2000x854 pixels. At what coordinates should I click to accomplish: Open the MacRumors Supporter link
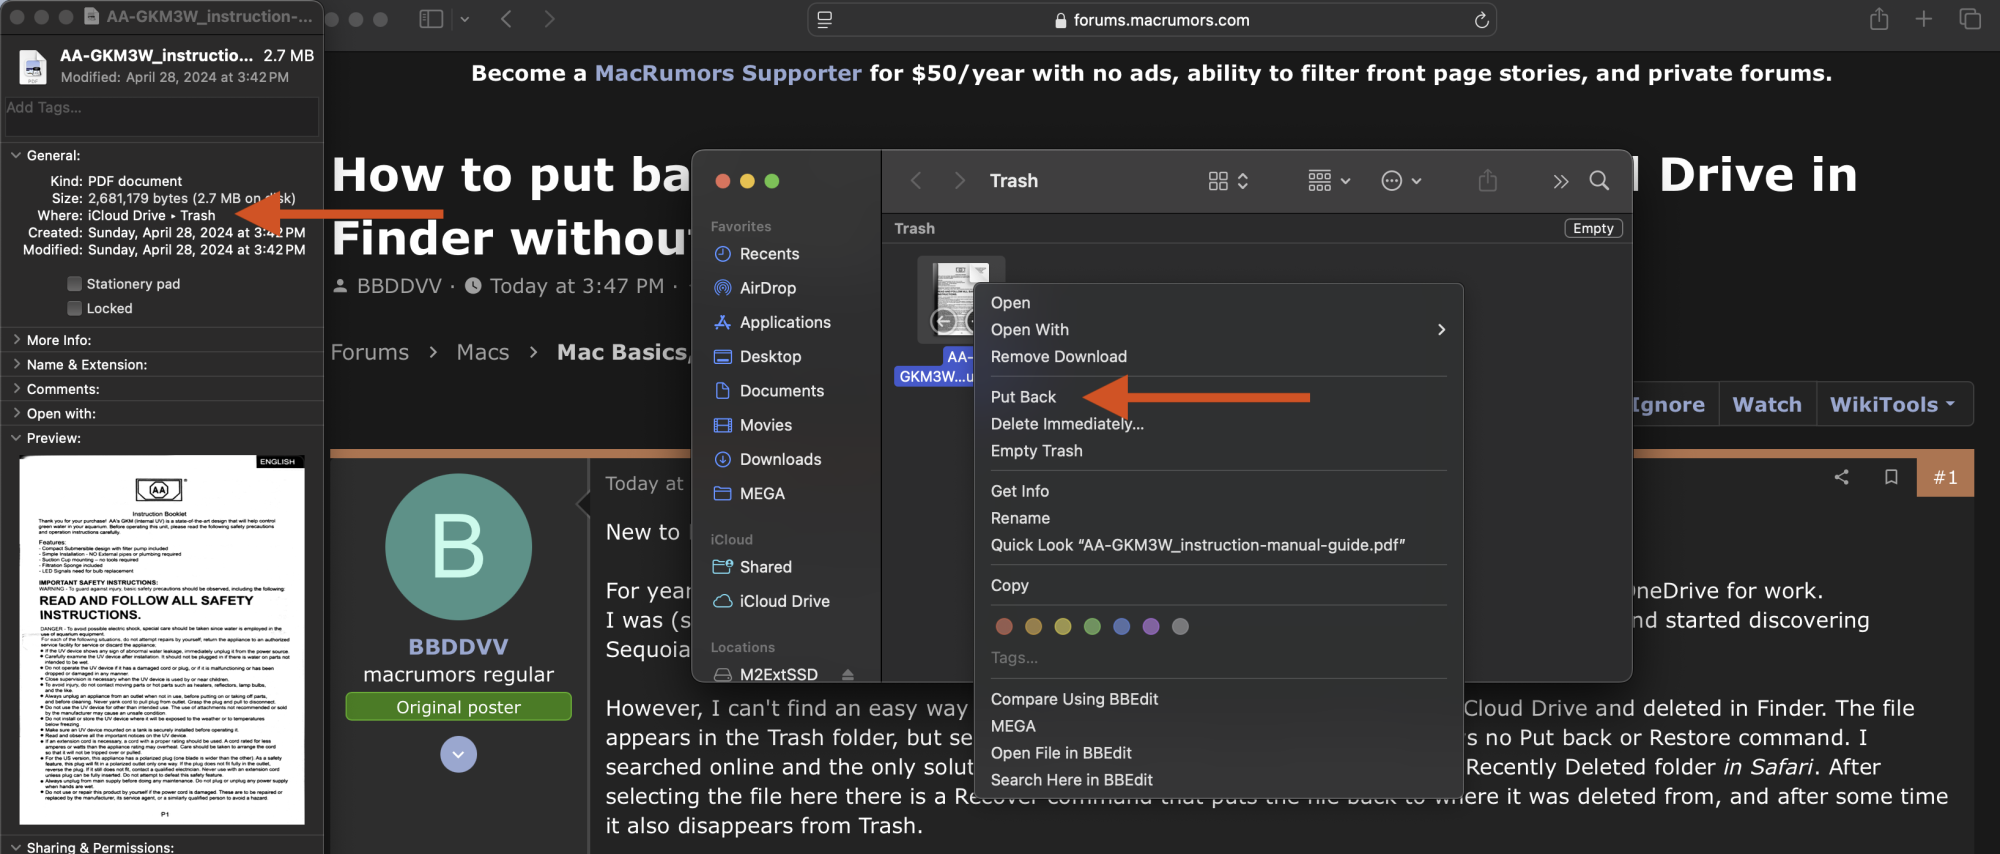(x=728, y=73)
